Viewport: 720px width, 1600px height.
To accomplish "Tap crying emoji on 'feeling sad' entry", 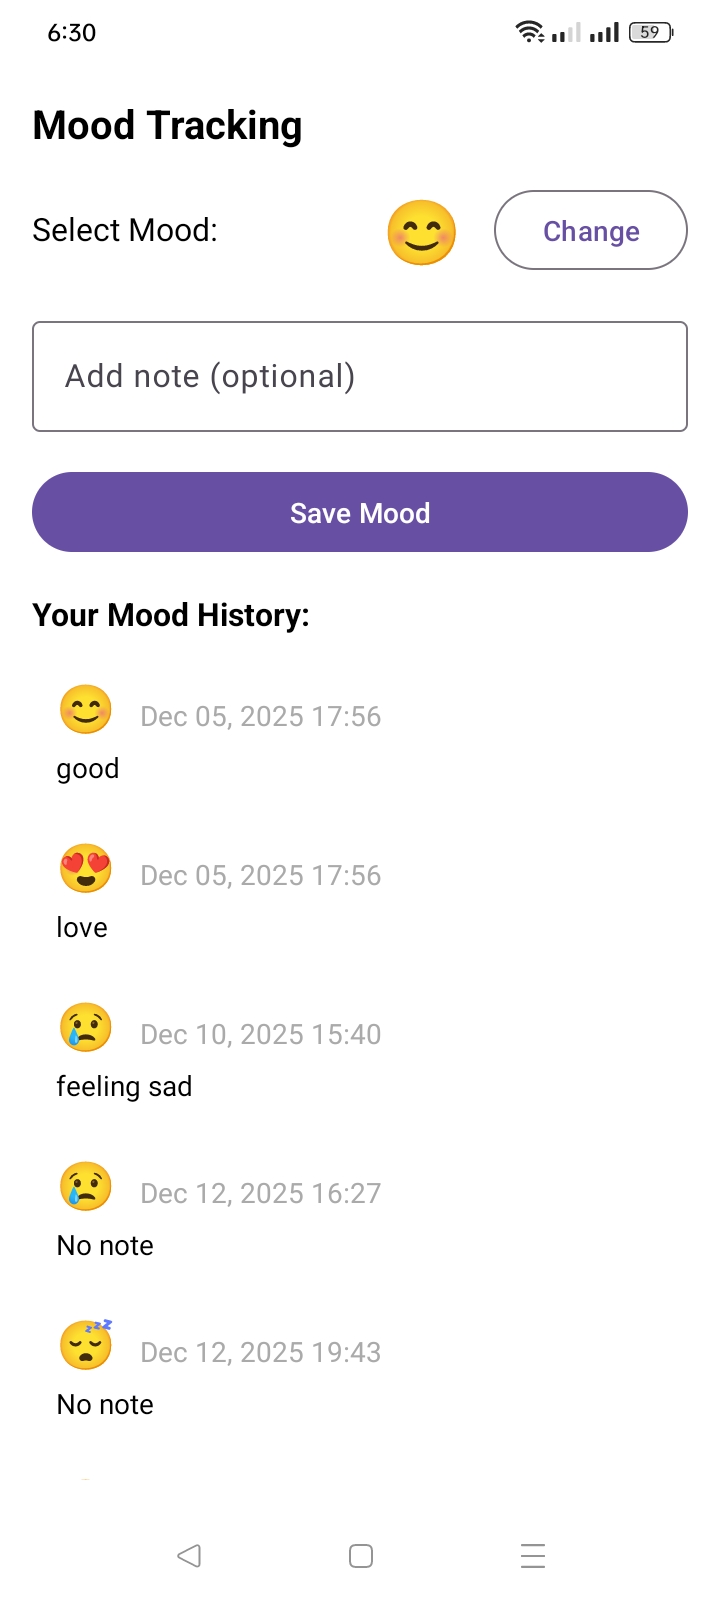I will [86, 1028].
